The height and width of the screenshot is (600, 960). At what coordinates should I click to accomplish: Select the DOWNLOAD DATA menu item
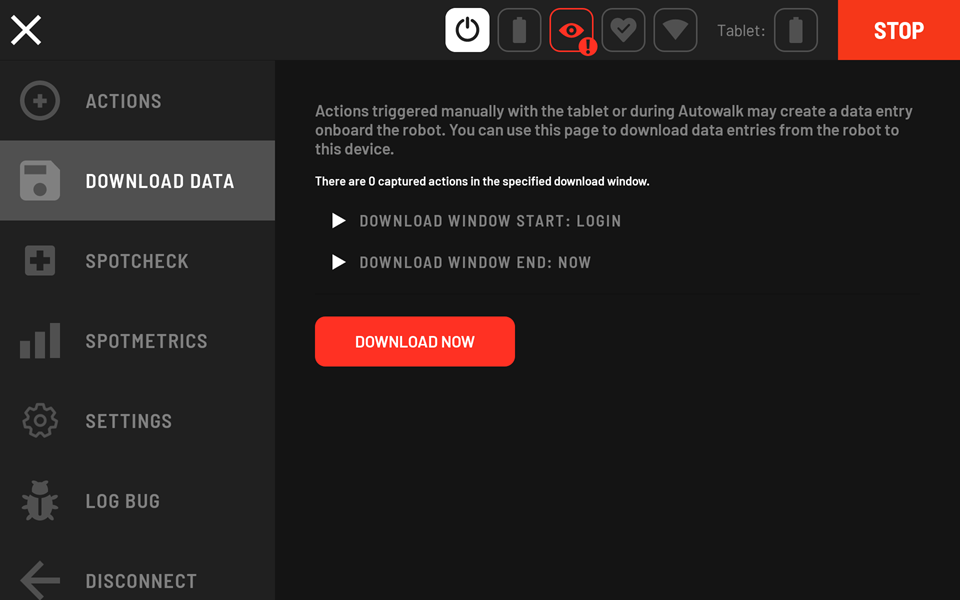point(137,181)
